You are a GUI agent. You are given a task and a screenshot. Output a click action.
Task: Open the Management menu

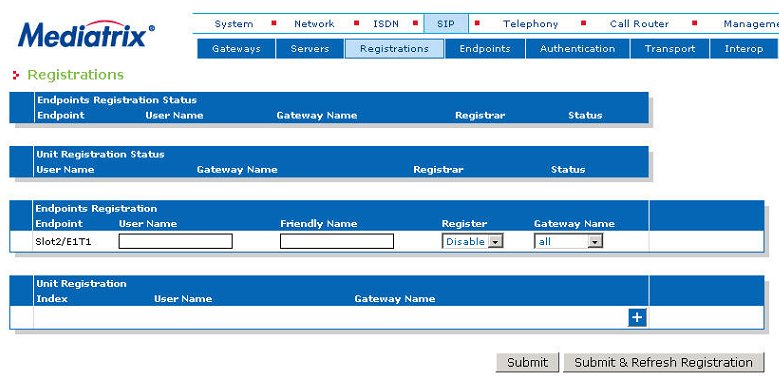pos(751,24)
